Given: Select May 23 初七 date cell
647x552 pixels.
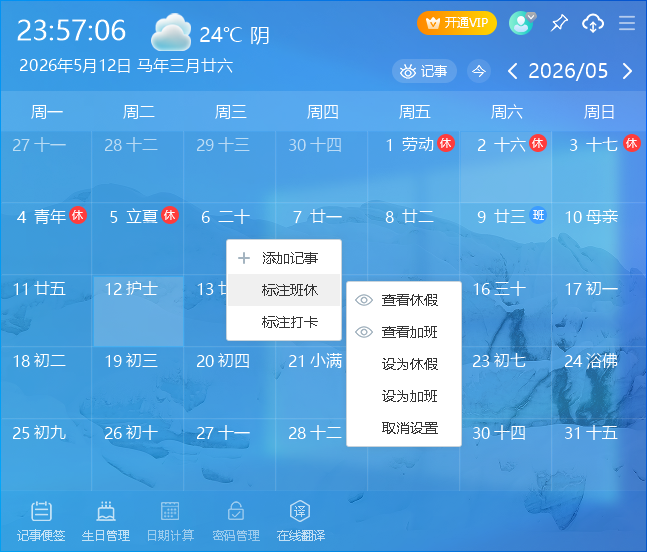Looking at the screenshot, I should click(506, 383).
